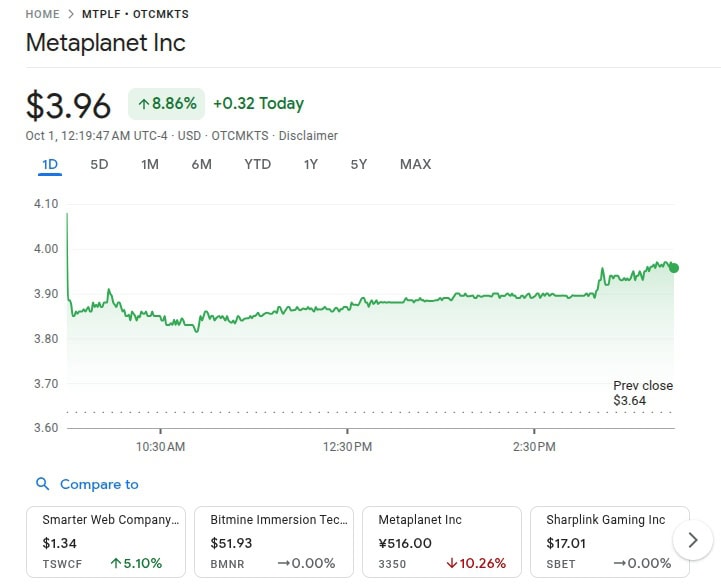Show the MAX time range
Image resolution: width=721 pixels, height=585 pixels.
415,164
